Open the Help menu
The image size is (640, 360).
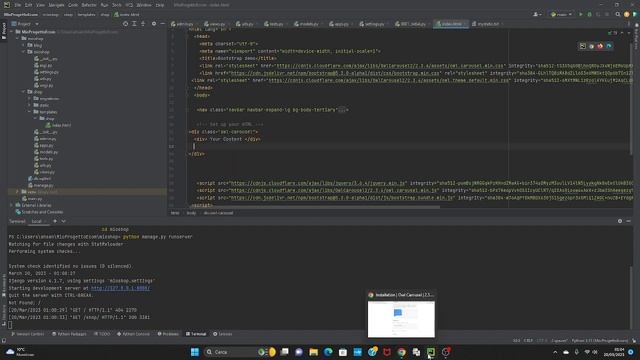tap(160, 5)
